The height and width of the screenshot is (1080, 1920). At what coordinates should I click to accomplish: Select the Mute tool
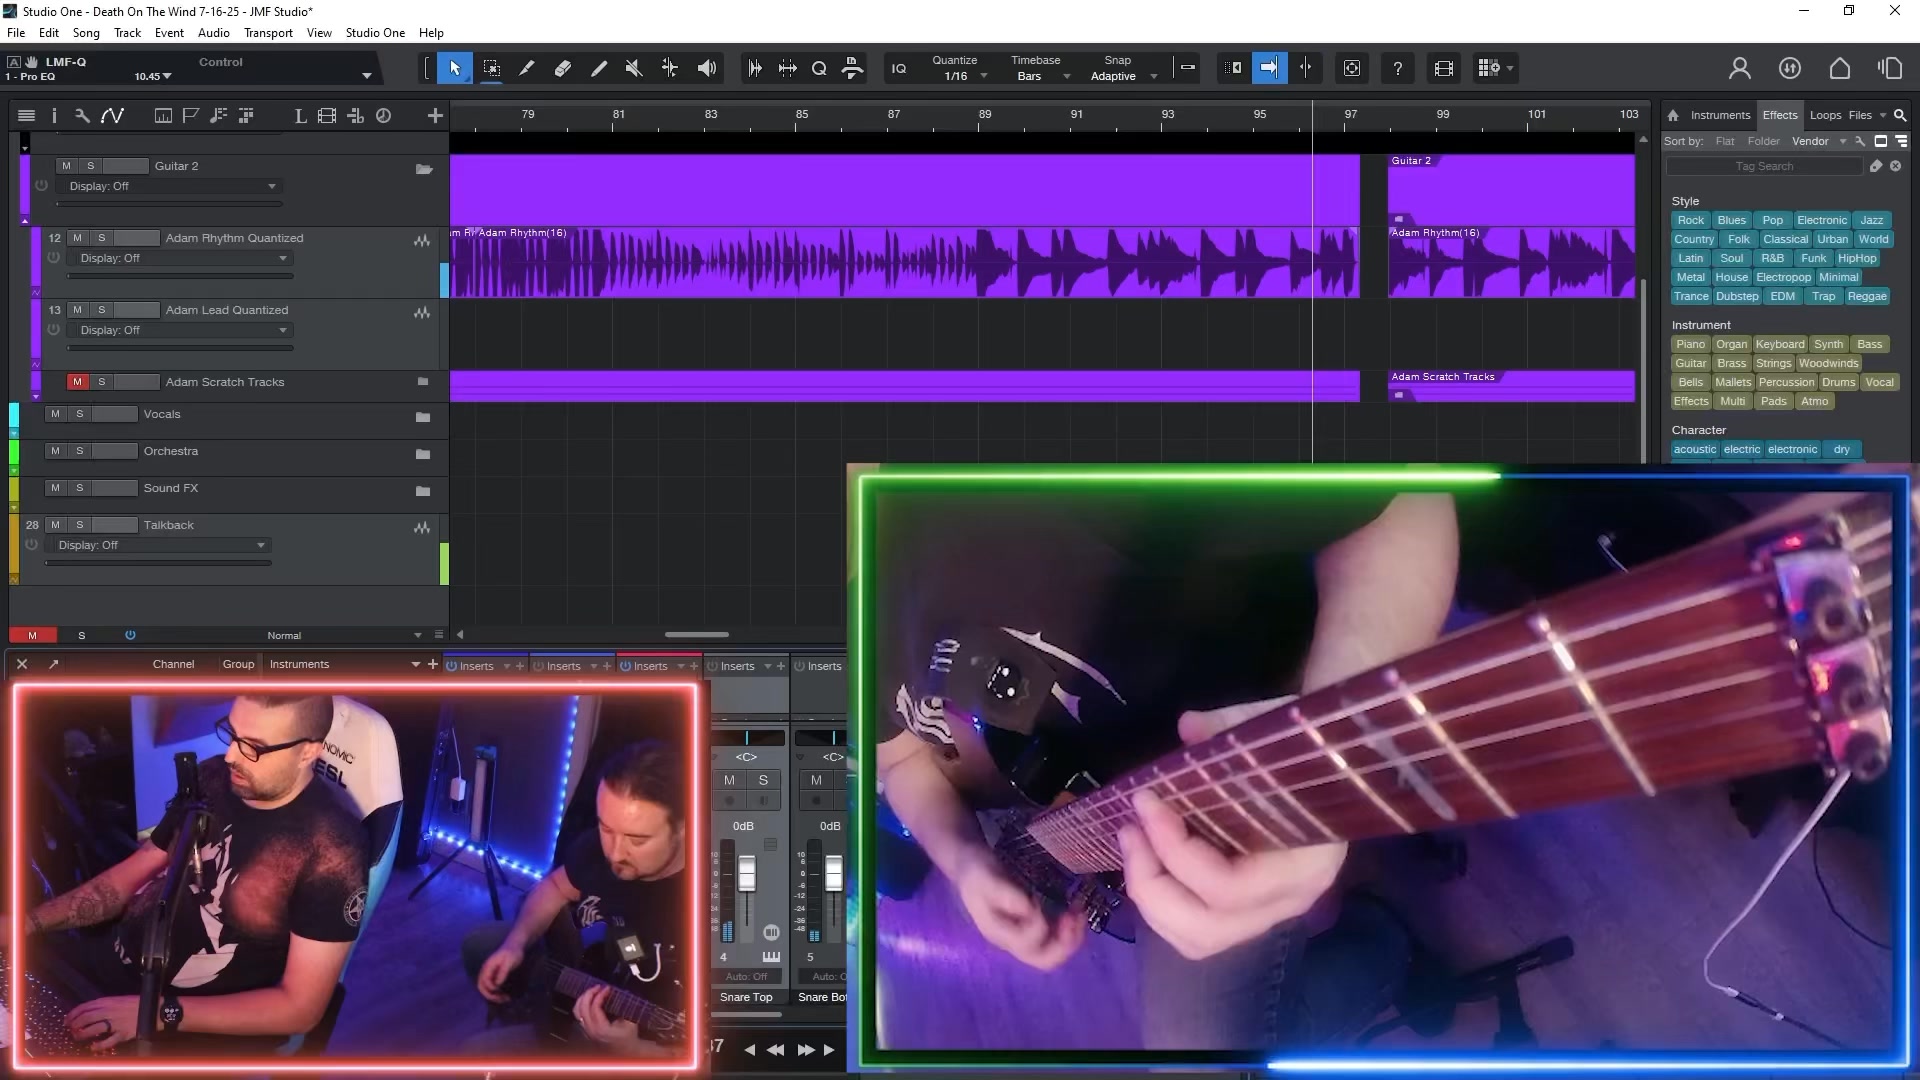[633, 68]
